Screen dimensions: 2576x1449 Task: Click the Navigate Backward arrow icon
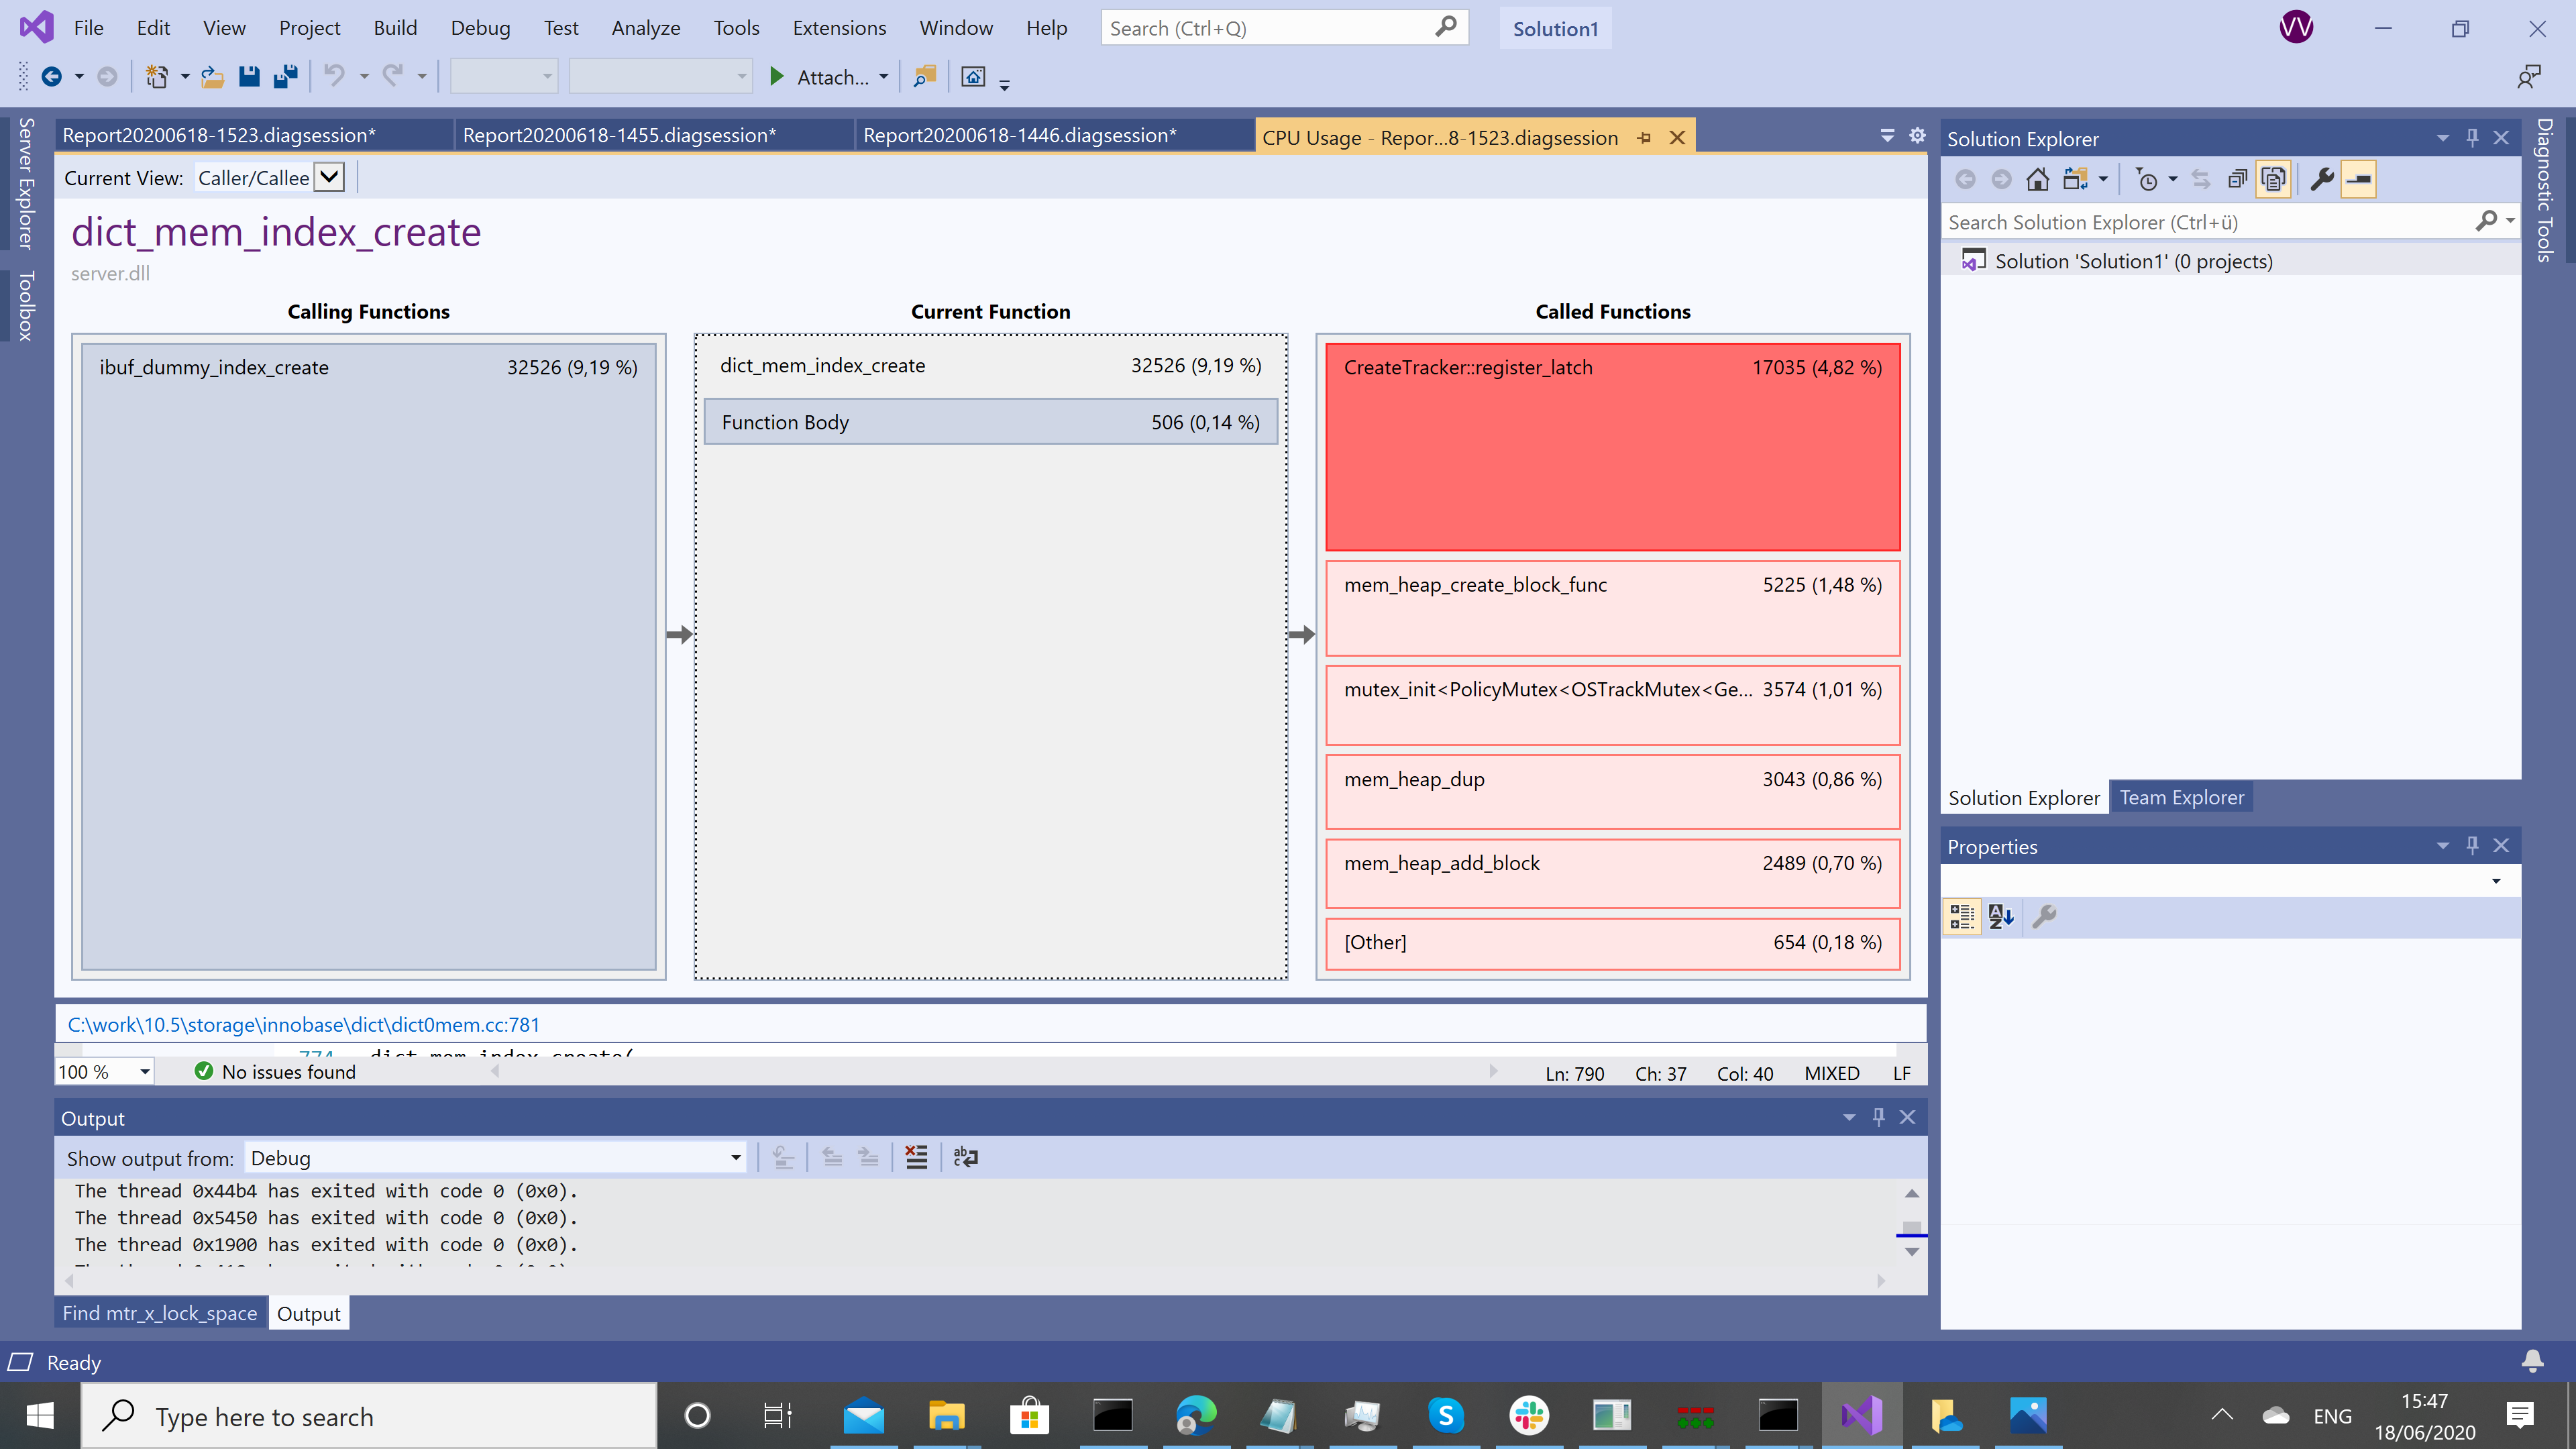point(51,77)
